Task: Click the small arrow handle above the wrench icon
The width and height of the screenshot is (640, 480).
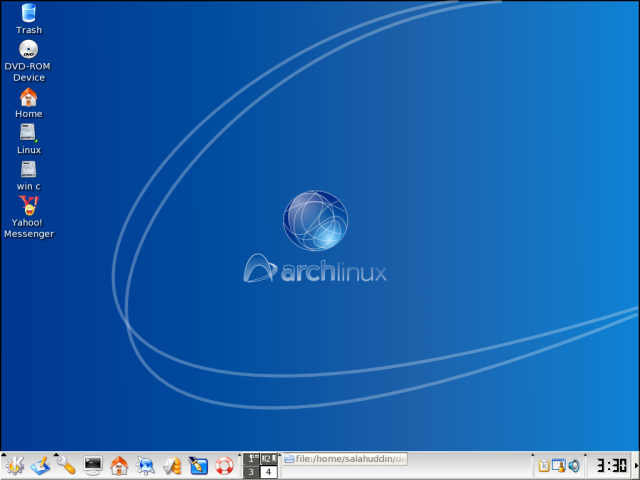Action: coord(56,454)
